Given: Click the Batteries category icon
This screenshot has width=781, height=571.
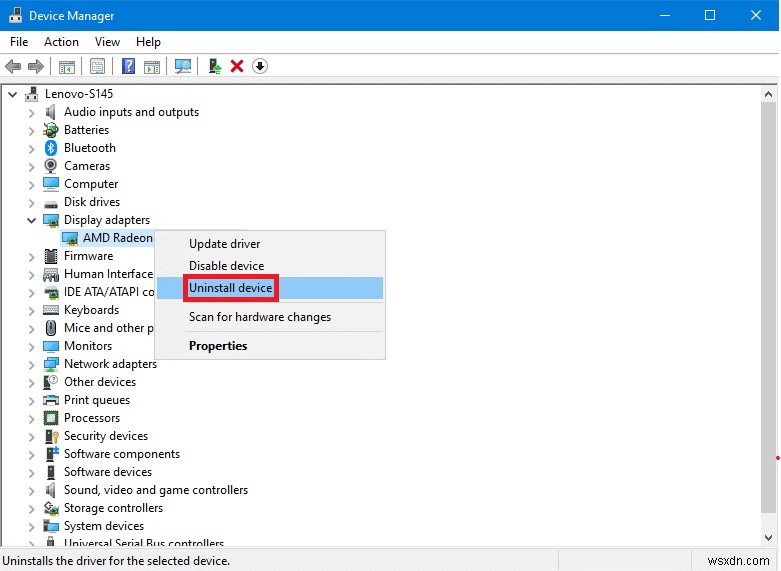Looking at the screenshot, I should coord(51,130).
